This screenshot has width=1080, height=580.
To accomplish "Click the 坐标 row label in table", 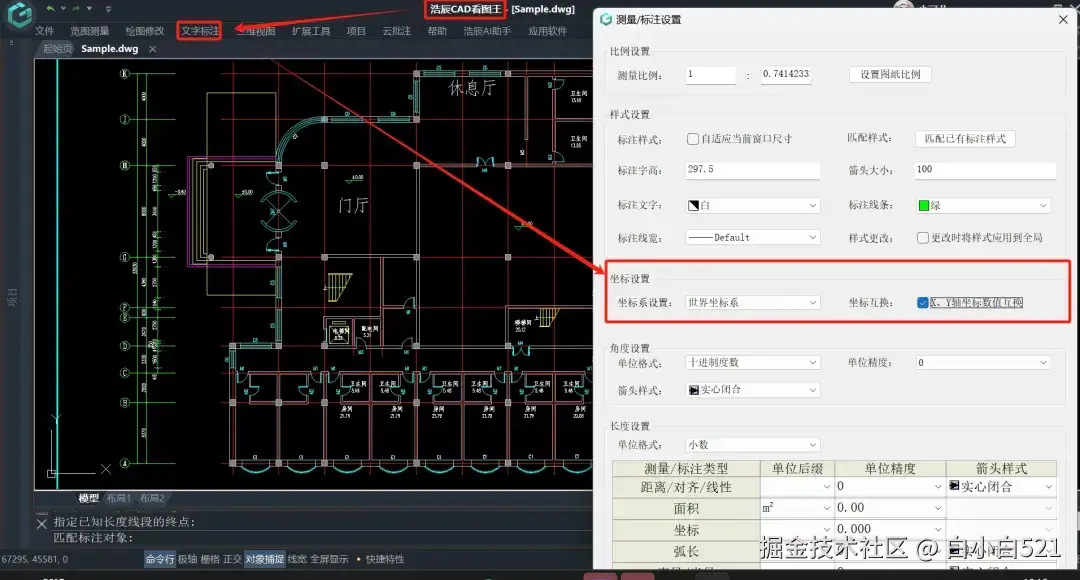I will pyautogui.click(x=686, y=530).
